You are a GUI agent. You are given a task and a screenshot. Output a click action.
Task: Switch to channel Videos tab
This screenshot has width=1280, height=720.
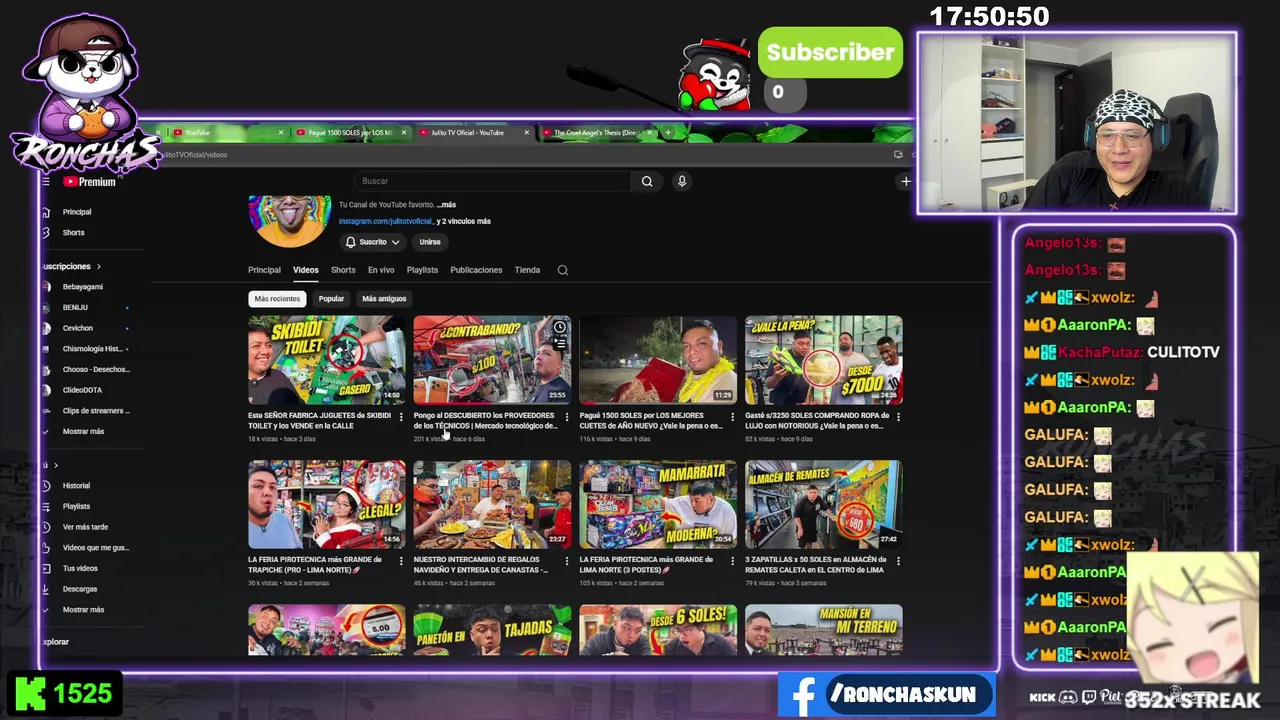pyautogui.click(x=305, y=270)
